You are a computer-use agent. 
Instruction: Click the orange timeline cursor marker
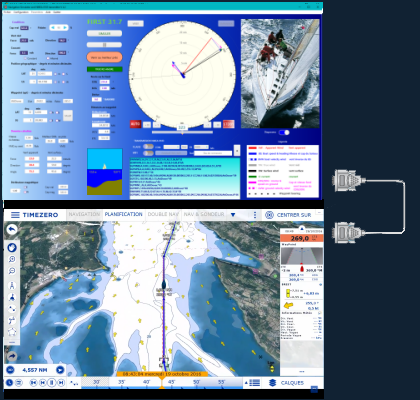click(162, 382)
